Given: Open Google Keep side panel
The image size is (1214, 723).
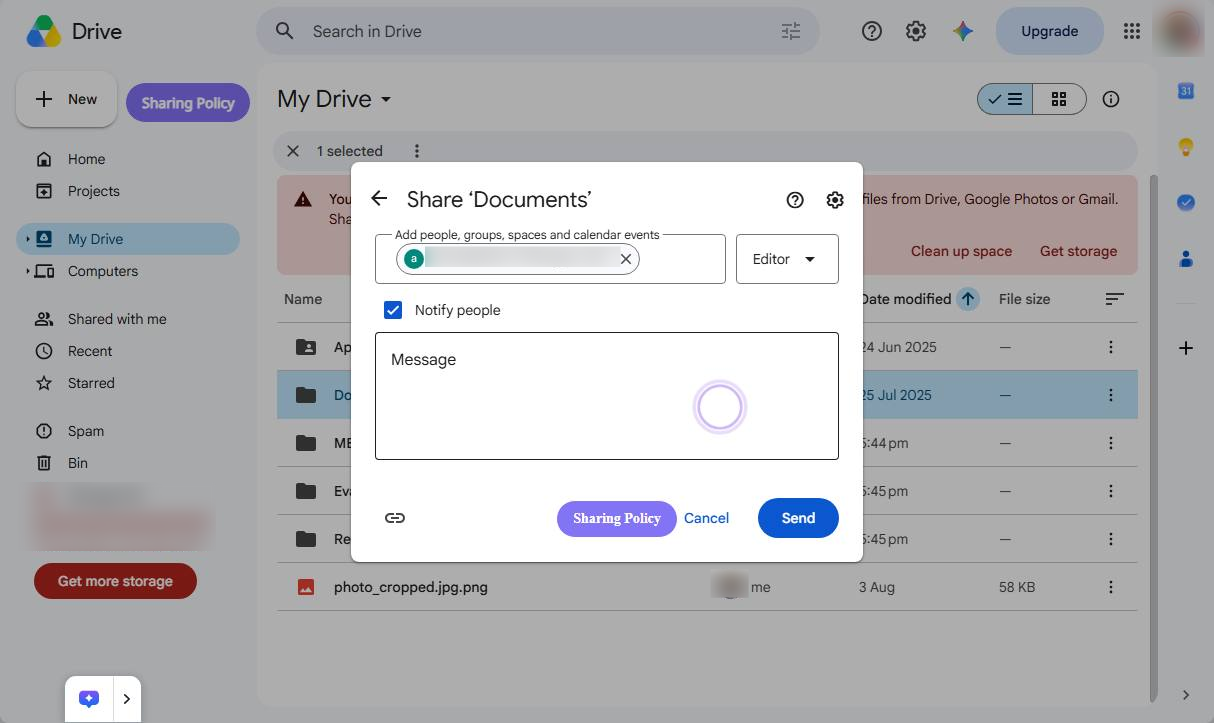Looking at the screenshot, I should (1186, 147).
